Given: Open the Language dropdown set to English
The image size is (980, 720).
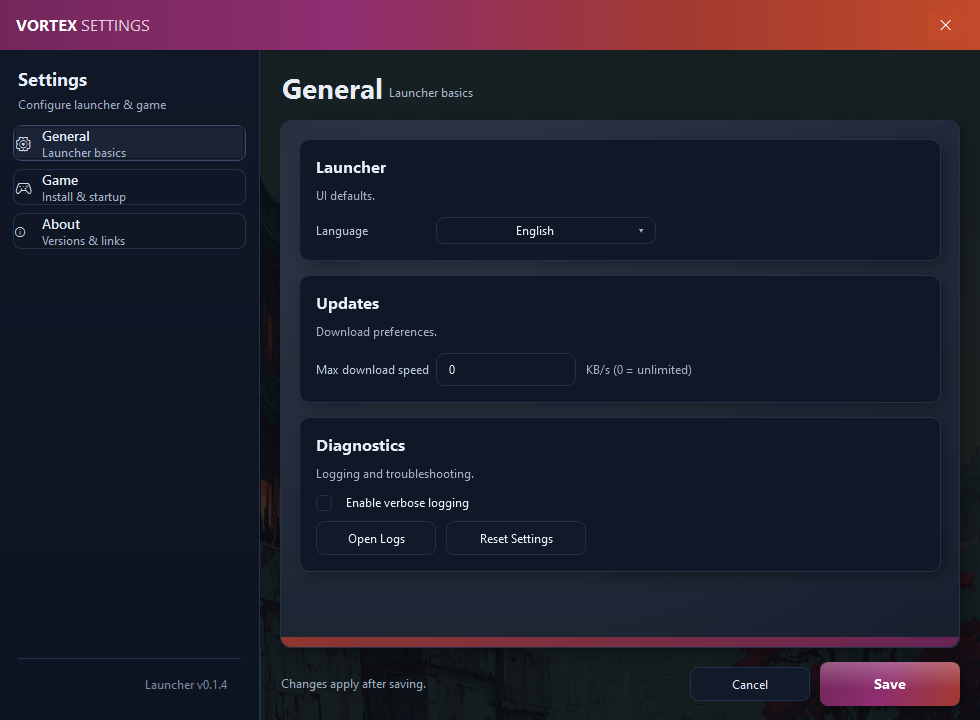Looking at the screenshot, I should [x=545, y=231].
